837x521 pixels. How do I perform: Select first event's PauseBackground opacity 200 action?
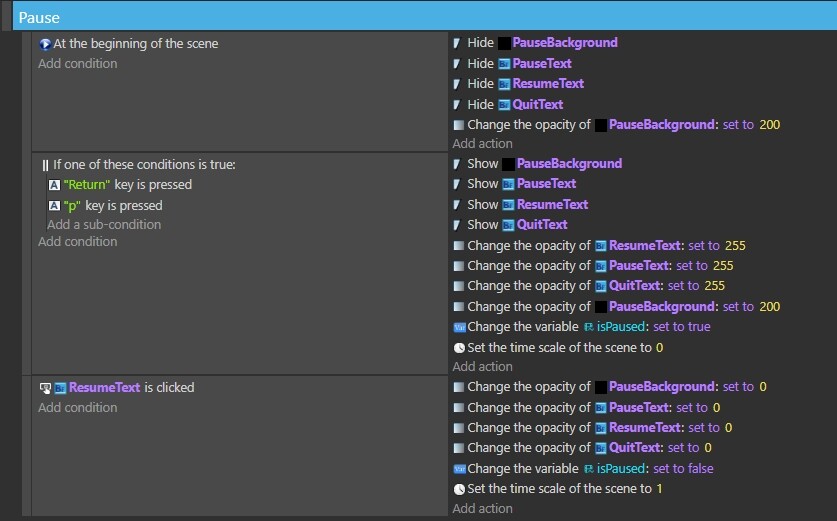pos(617,125)
